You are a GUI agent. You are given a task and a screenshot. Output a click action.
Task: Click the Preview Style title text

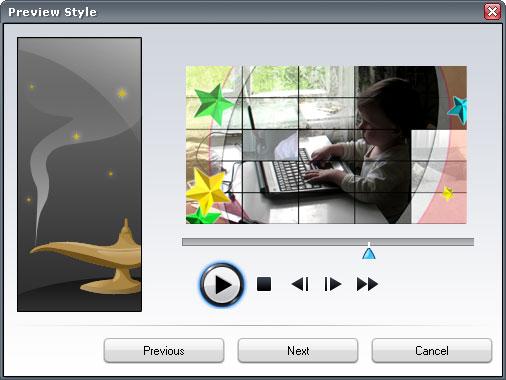(x=52, y=12)
